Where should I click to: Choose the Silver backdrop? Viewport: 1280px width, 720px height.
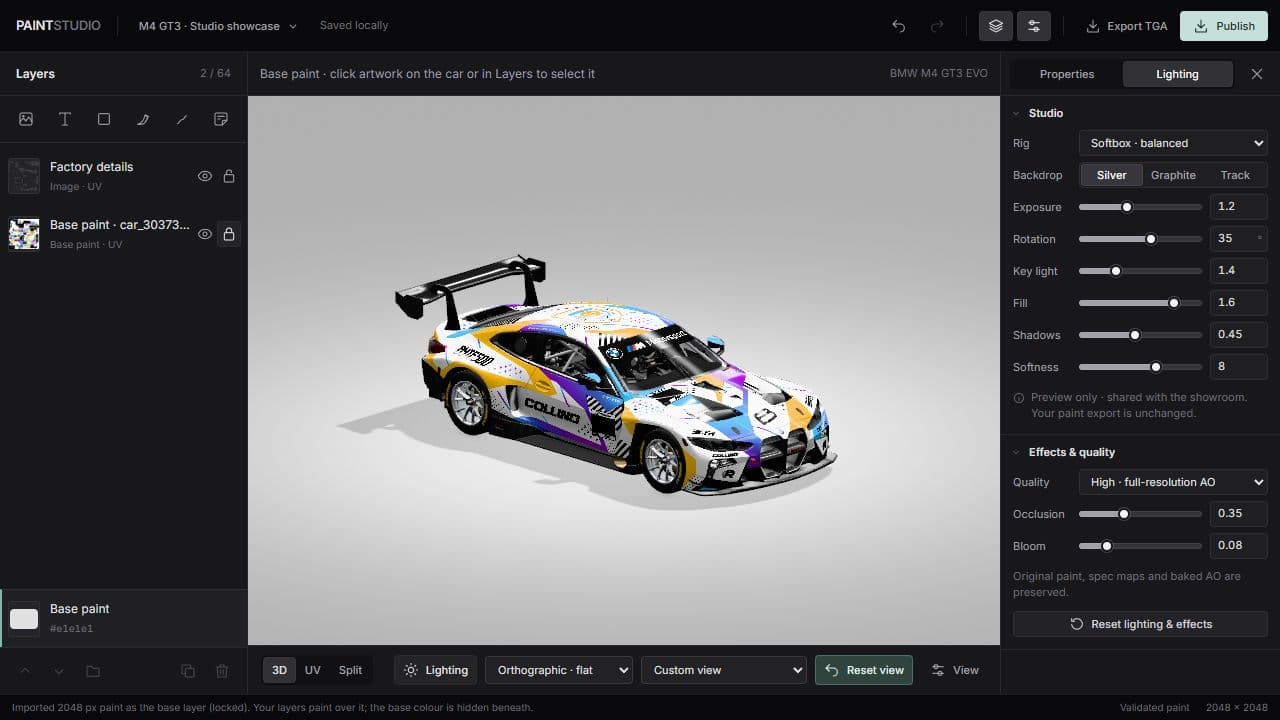pyautogui.click(x=1111, y=175)
